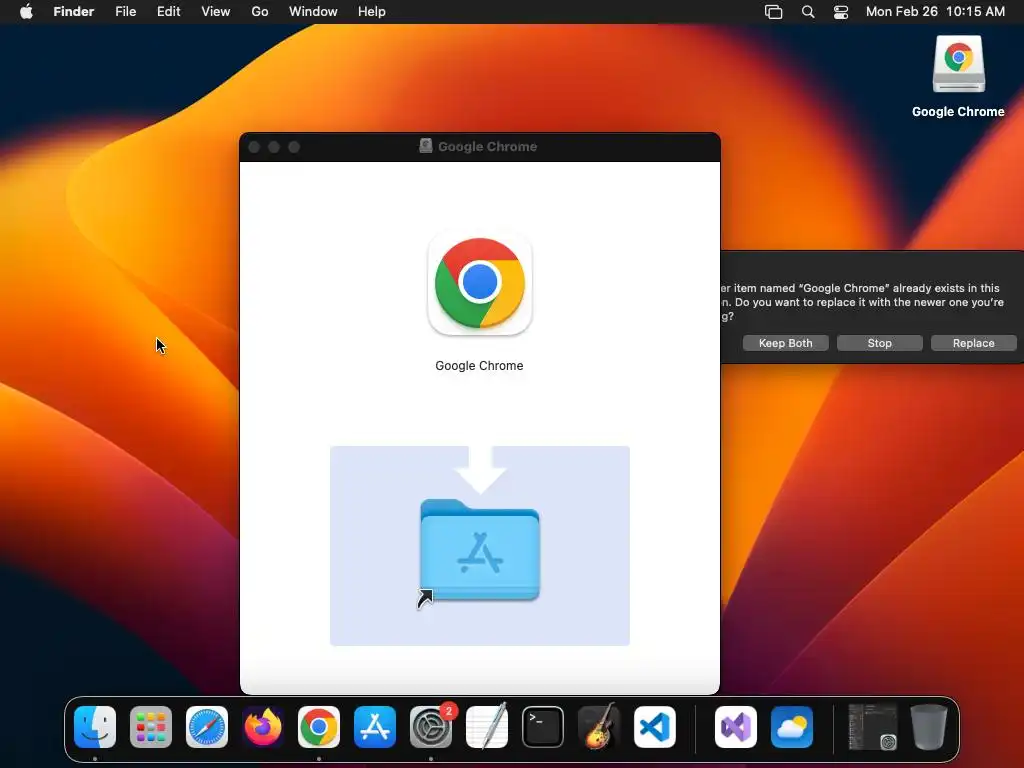
Task: Select the Google Chrome disk image on desktop
Action: click(958, 64)
